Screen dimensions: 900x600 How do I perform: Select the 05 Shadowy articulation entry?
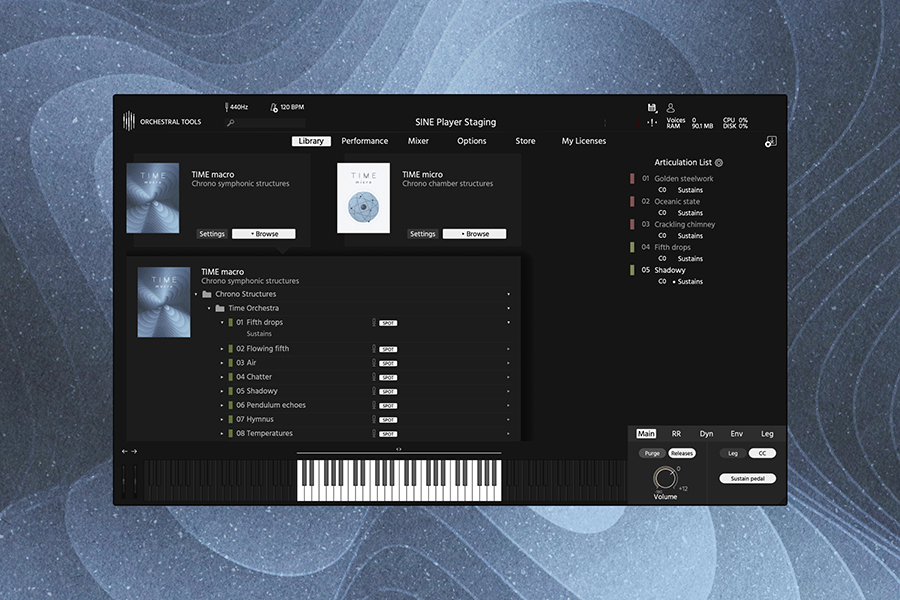click(670, 270)
